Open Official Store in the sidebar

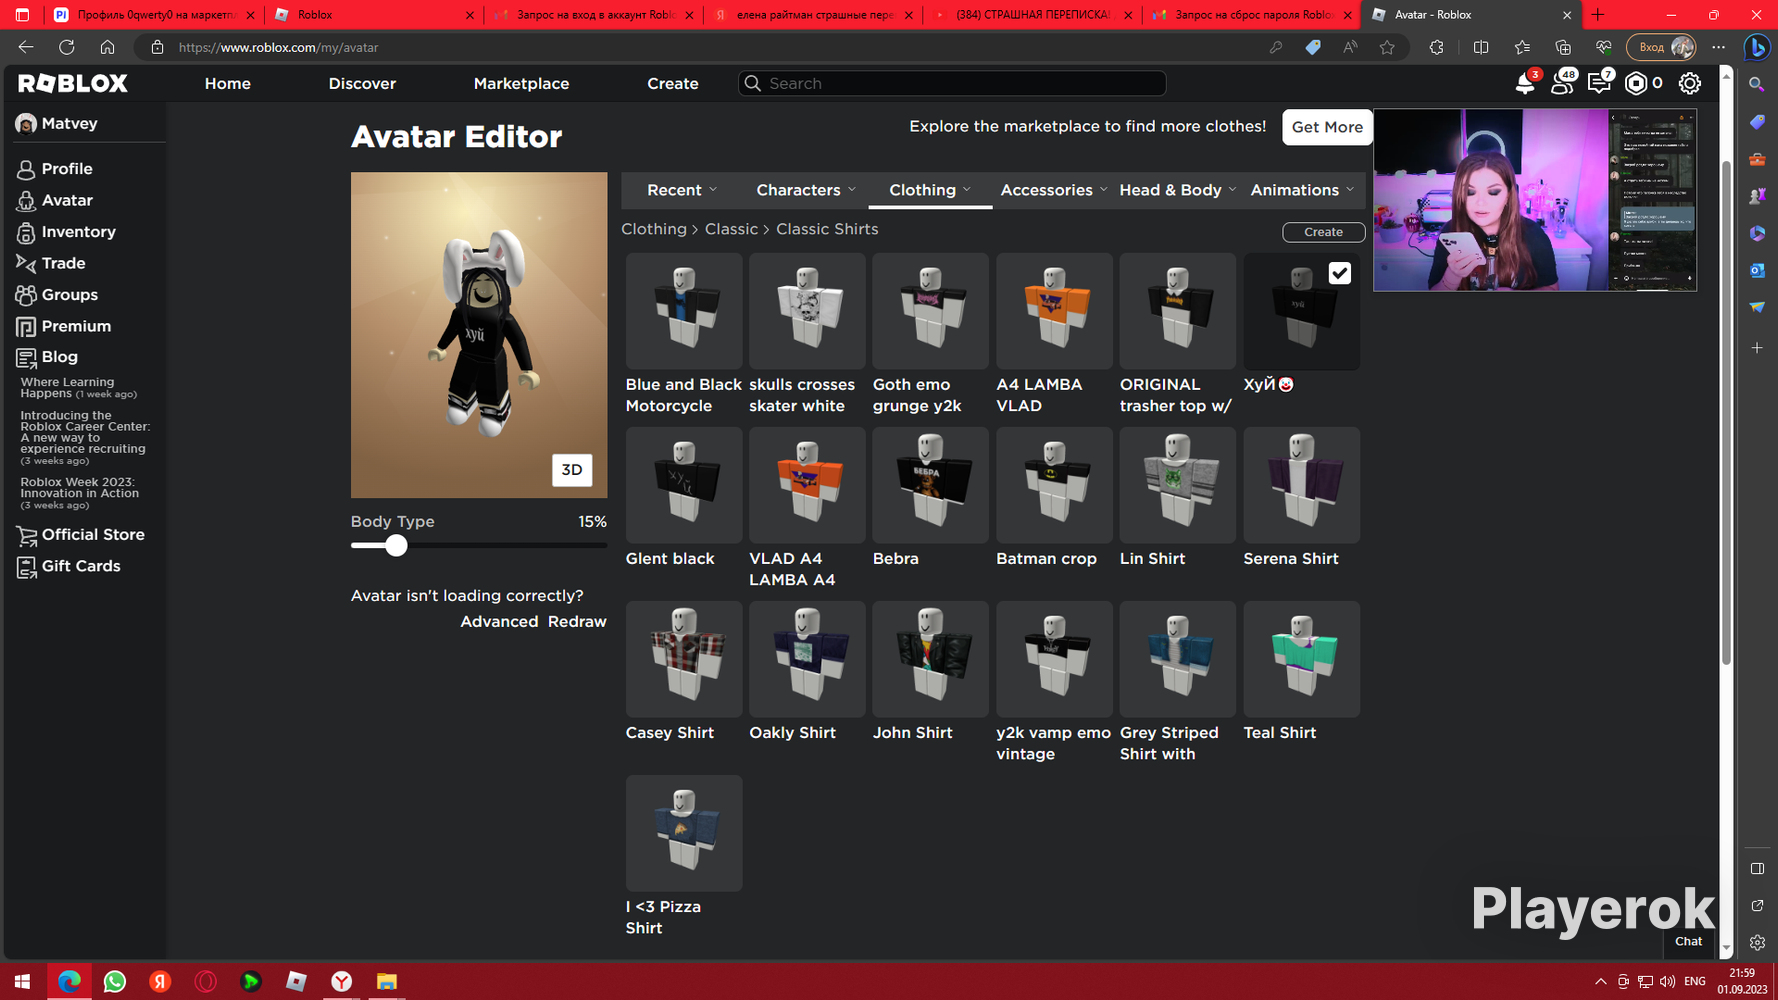coord(92,535)
